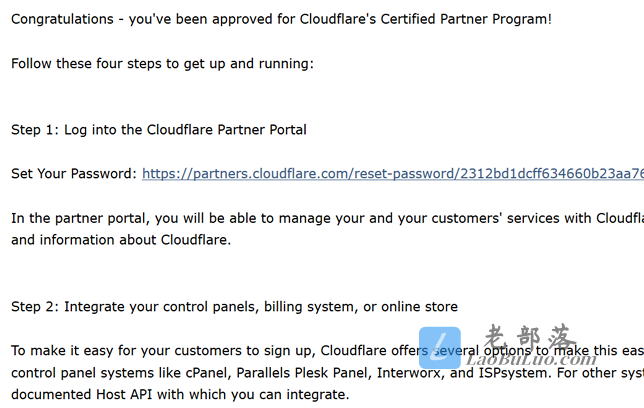Click the 'To make it easy' sentence
Image resolution: width=644 pixels, height=408 pixels.
327,351
